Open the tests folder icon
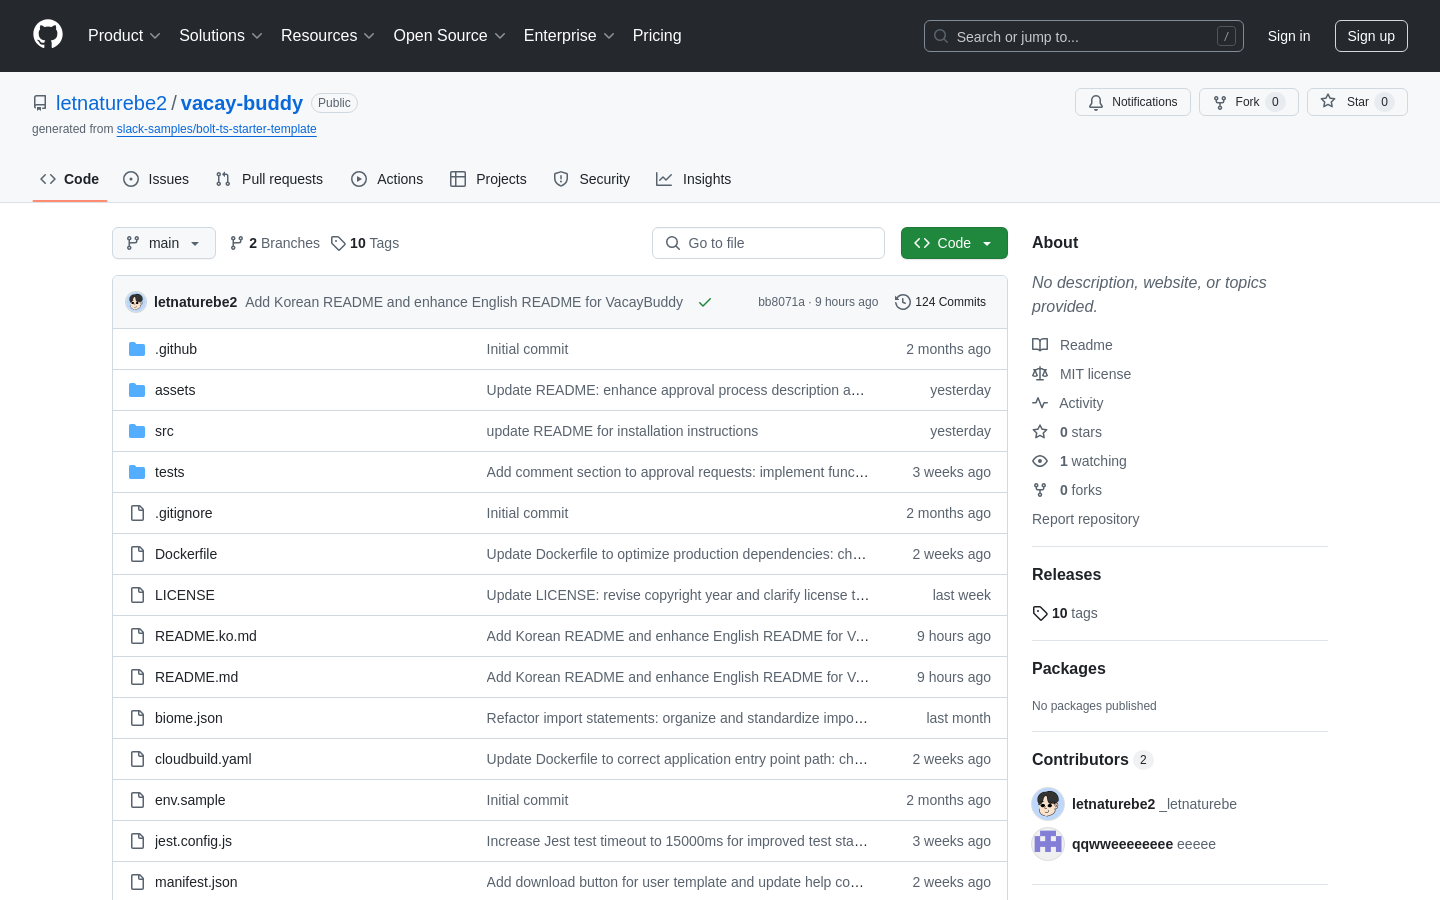Screen dimensions: 1440x900 pyautogui.click(x=137, y=472)
